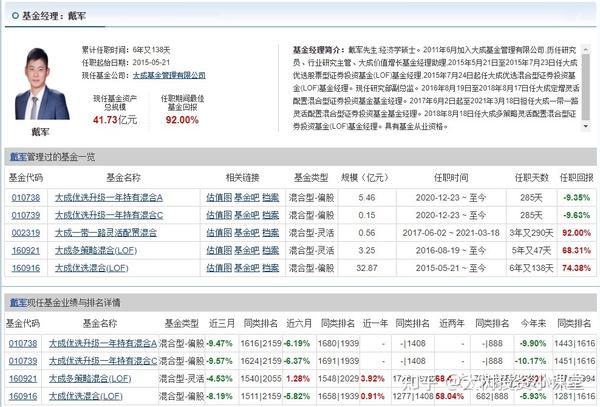Screen dimensions: 600x407
Task: Click 大成基金管理有限公司 company link
Action: pos(169,75)
